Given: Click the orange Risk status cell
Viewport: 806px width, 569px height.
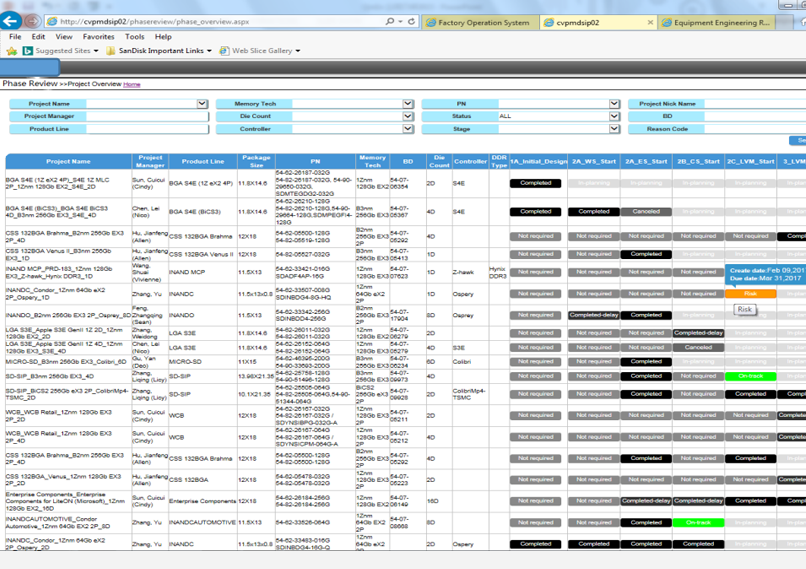Looking at the screenshot, I should tap(750, 294).
